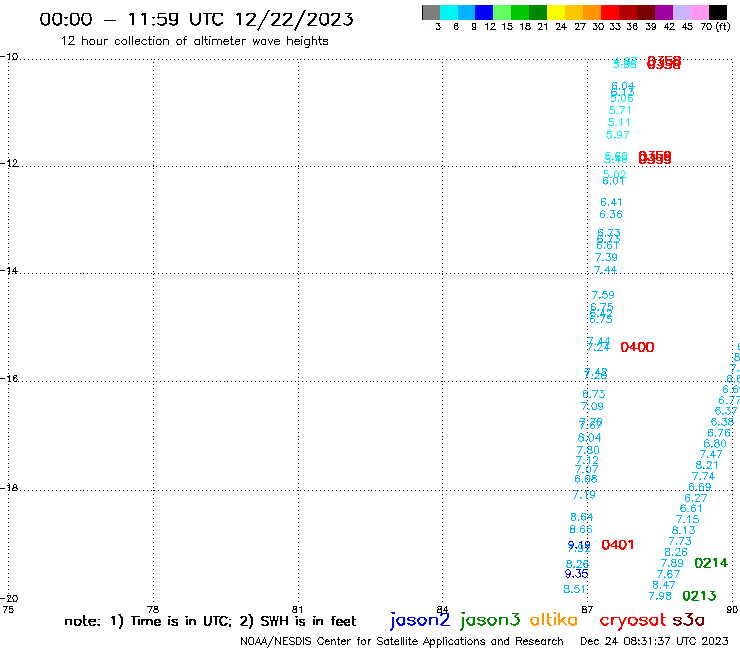This screenshot has width=740, height=650.
Task: Click the longitude axis label 81
Action: tap(297, 609)
